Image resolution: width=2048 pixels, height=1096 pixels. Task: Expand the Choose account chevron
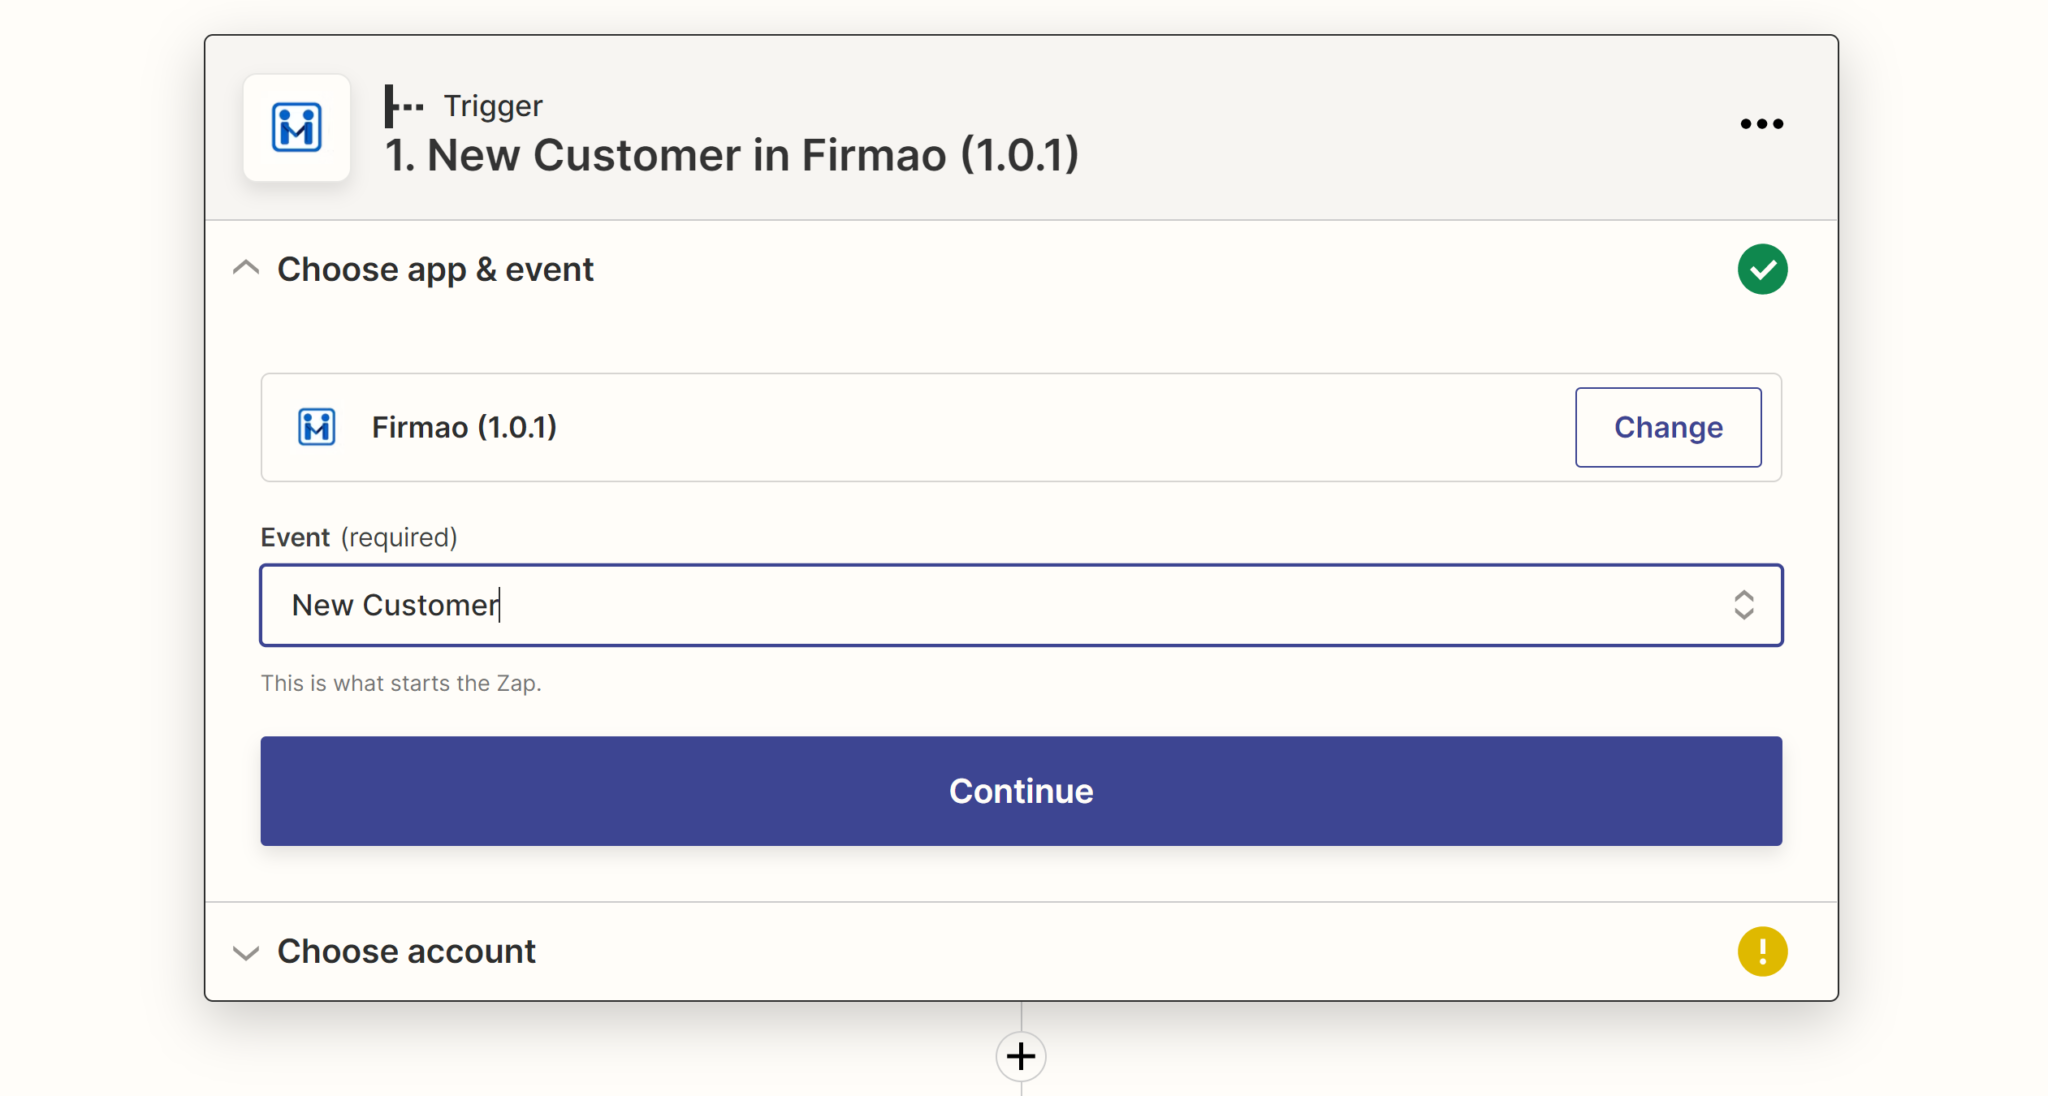[x=246, y=952]
